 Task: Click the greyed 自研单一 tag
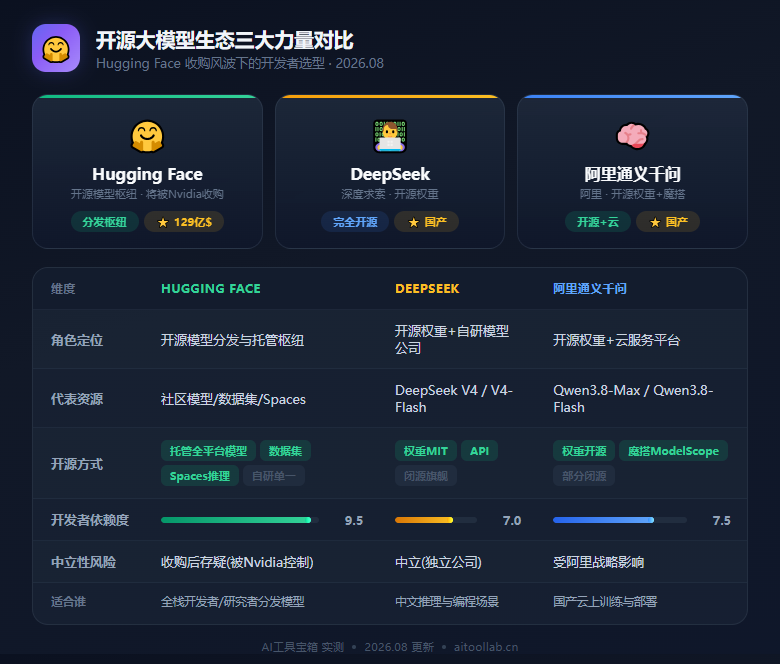pos(274,476)
